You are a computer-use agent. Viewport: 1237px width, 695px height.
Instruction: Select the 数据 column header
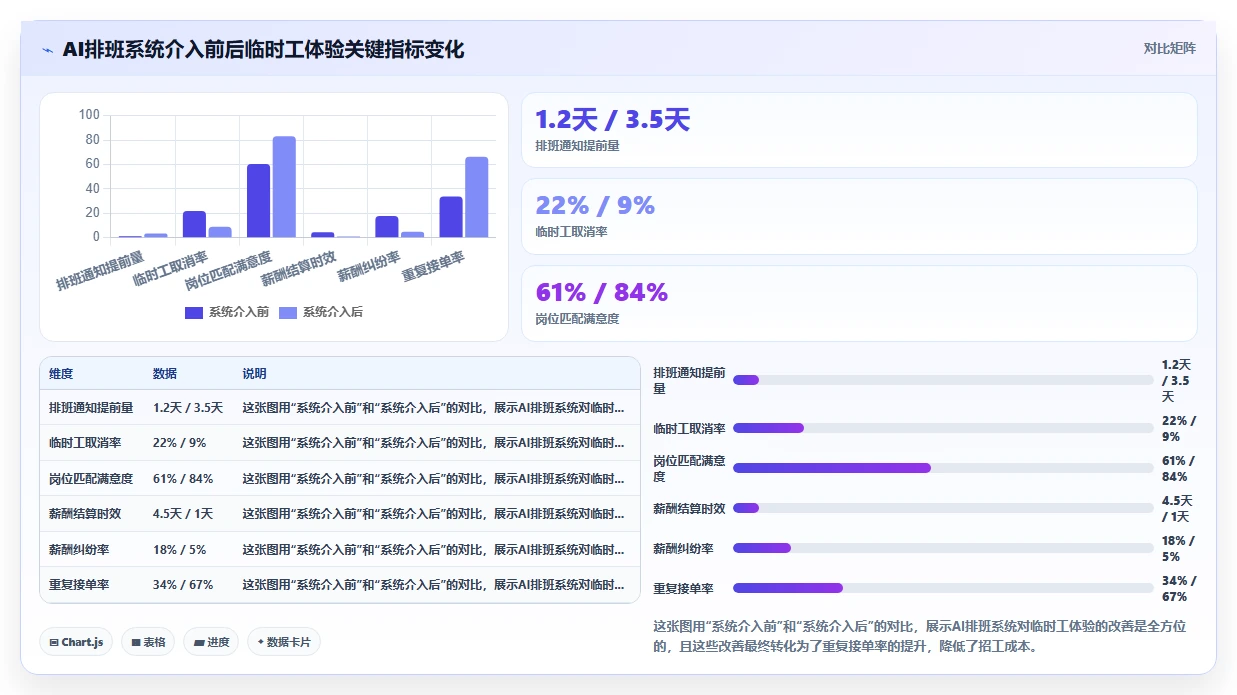[165, 374]
